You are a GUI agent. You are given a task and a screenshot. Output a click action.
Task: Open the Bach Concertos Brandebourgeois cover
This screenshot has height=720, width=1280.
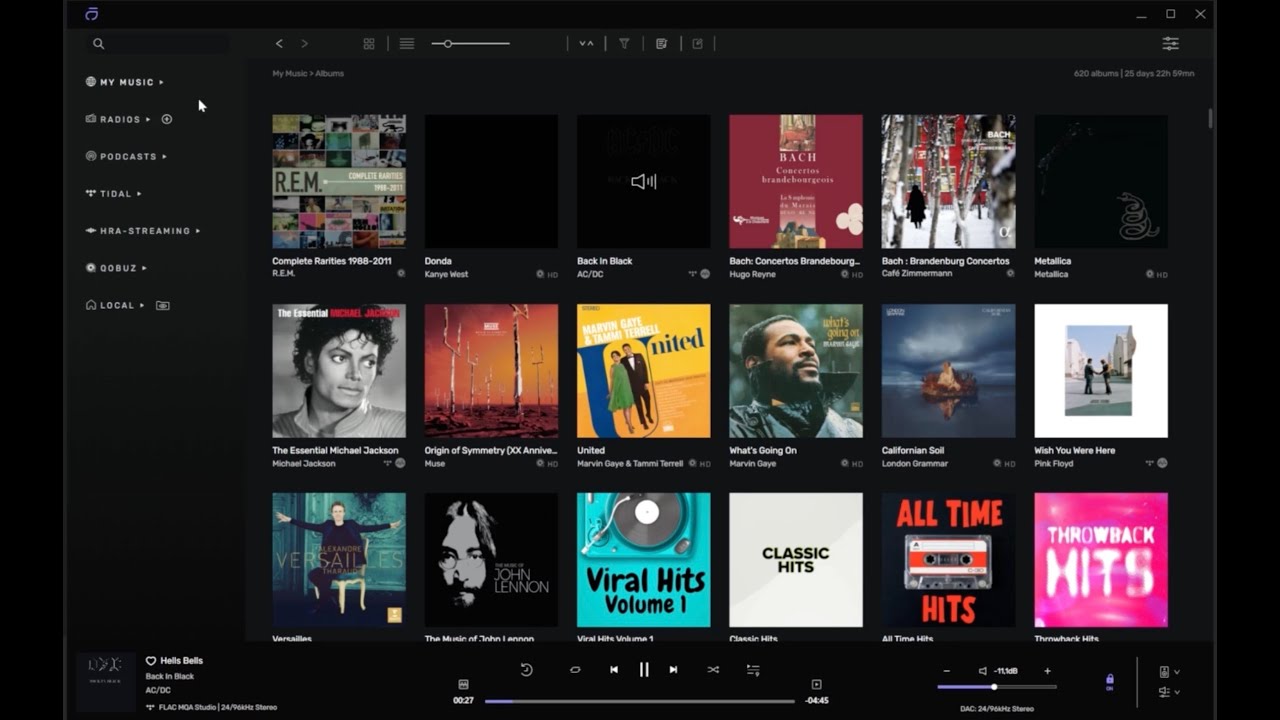click(x=796, y=181)
